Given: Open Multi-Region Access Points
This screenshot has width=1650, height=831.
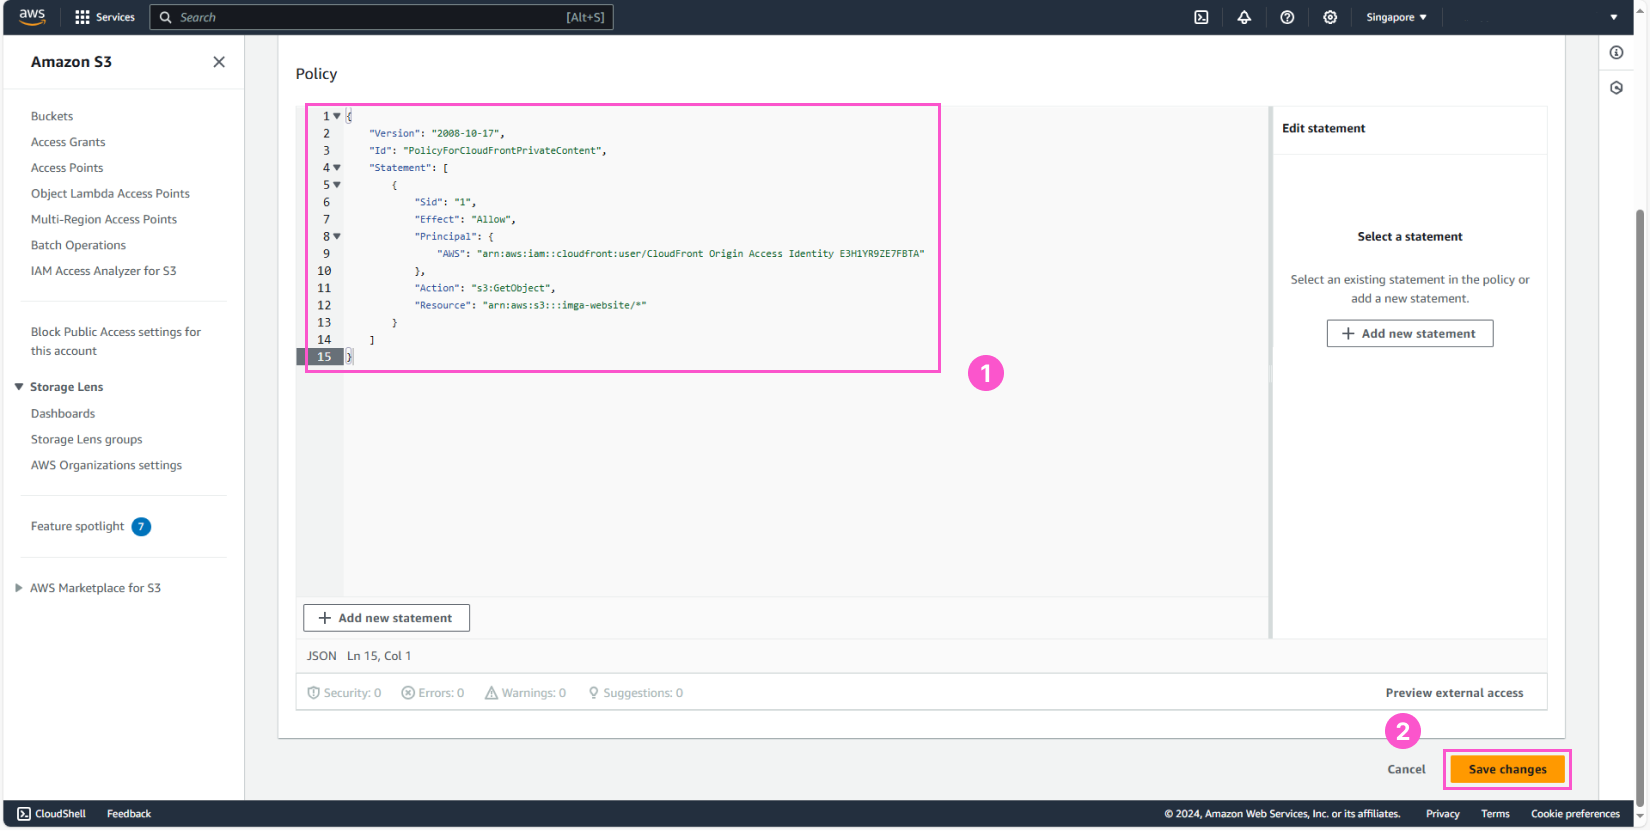Looking at the screenshot, I should (x=104, y=220).
